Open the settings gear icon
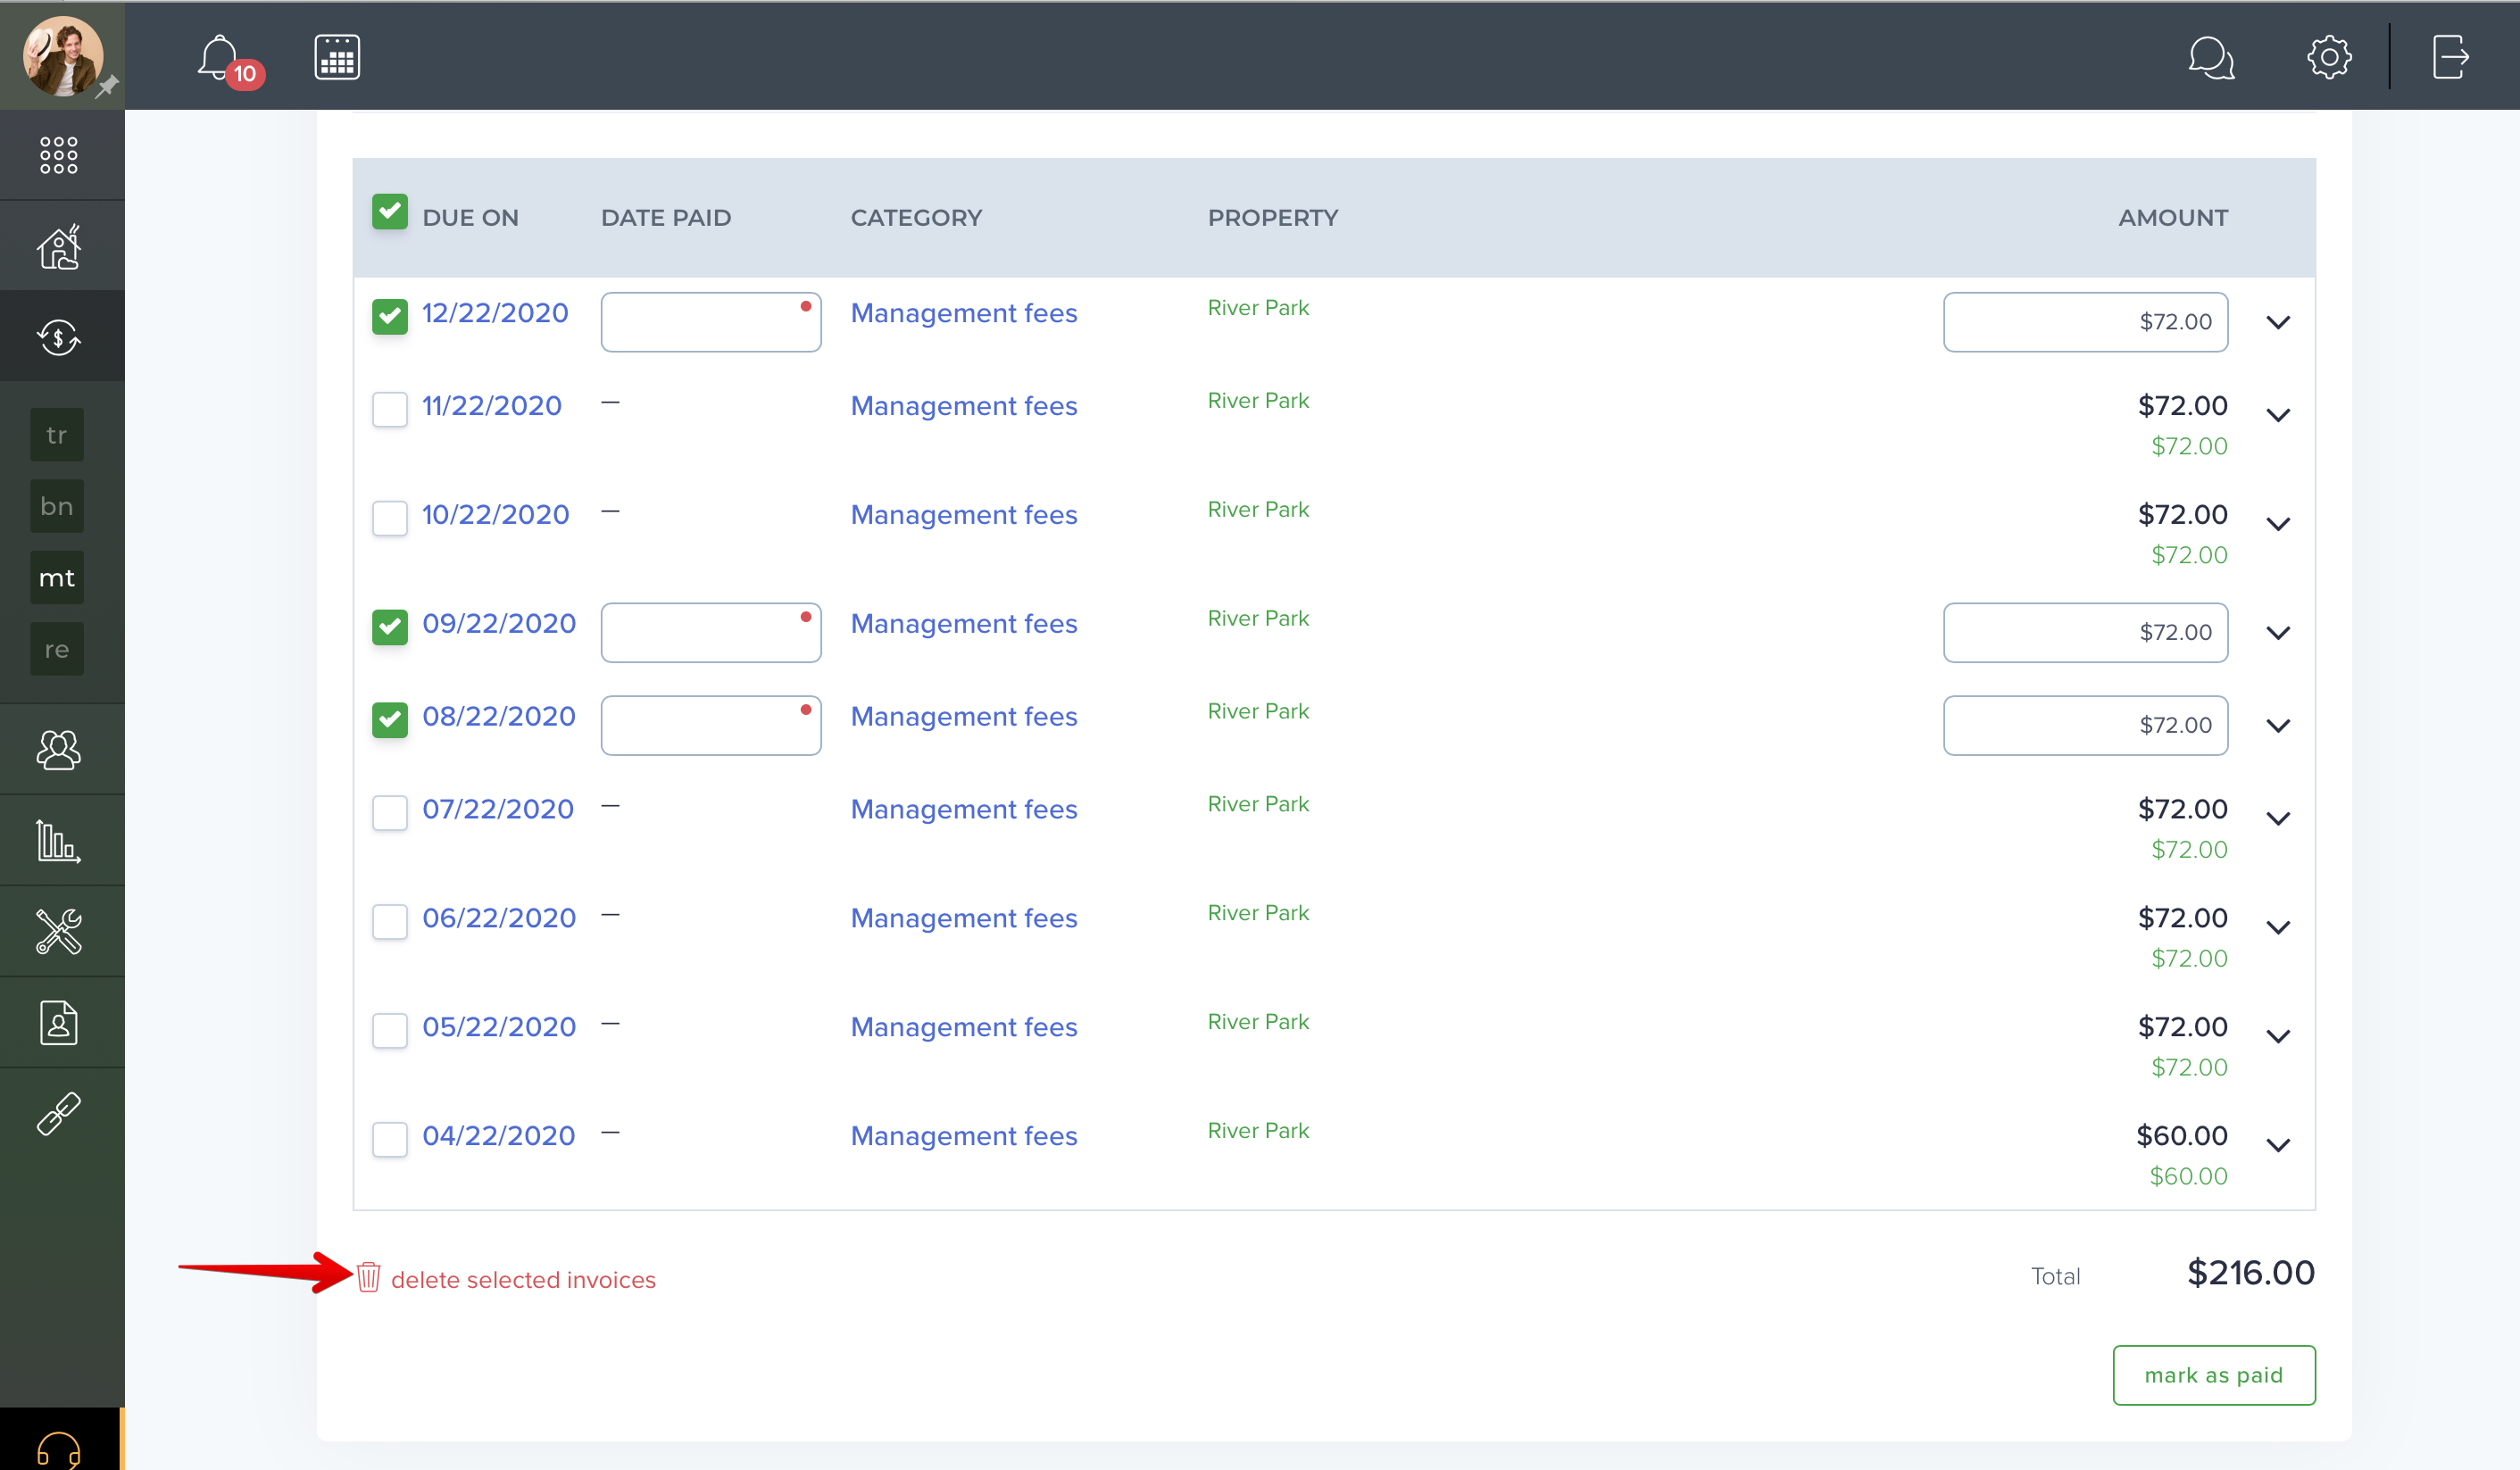Screen dimensions: 2520x1470 [x=2329, y=57]
